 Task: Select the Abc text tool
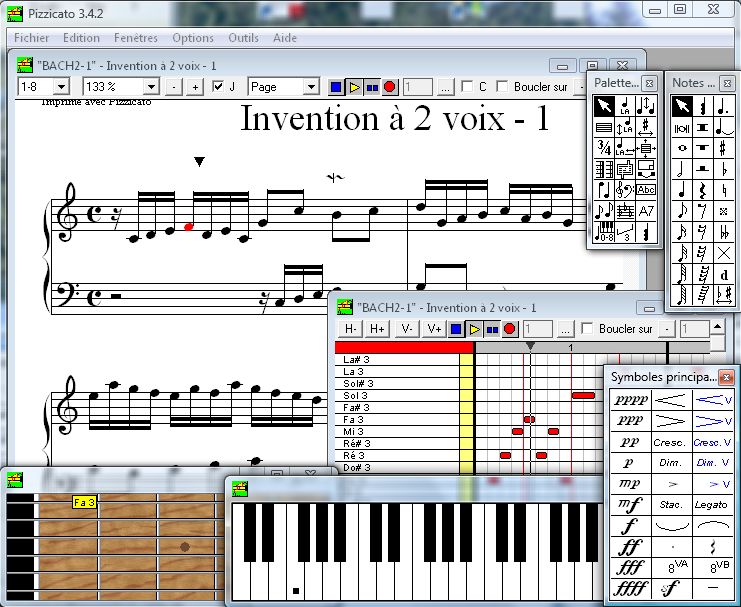click(x=646, y=190)
